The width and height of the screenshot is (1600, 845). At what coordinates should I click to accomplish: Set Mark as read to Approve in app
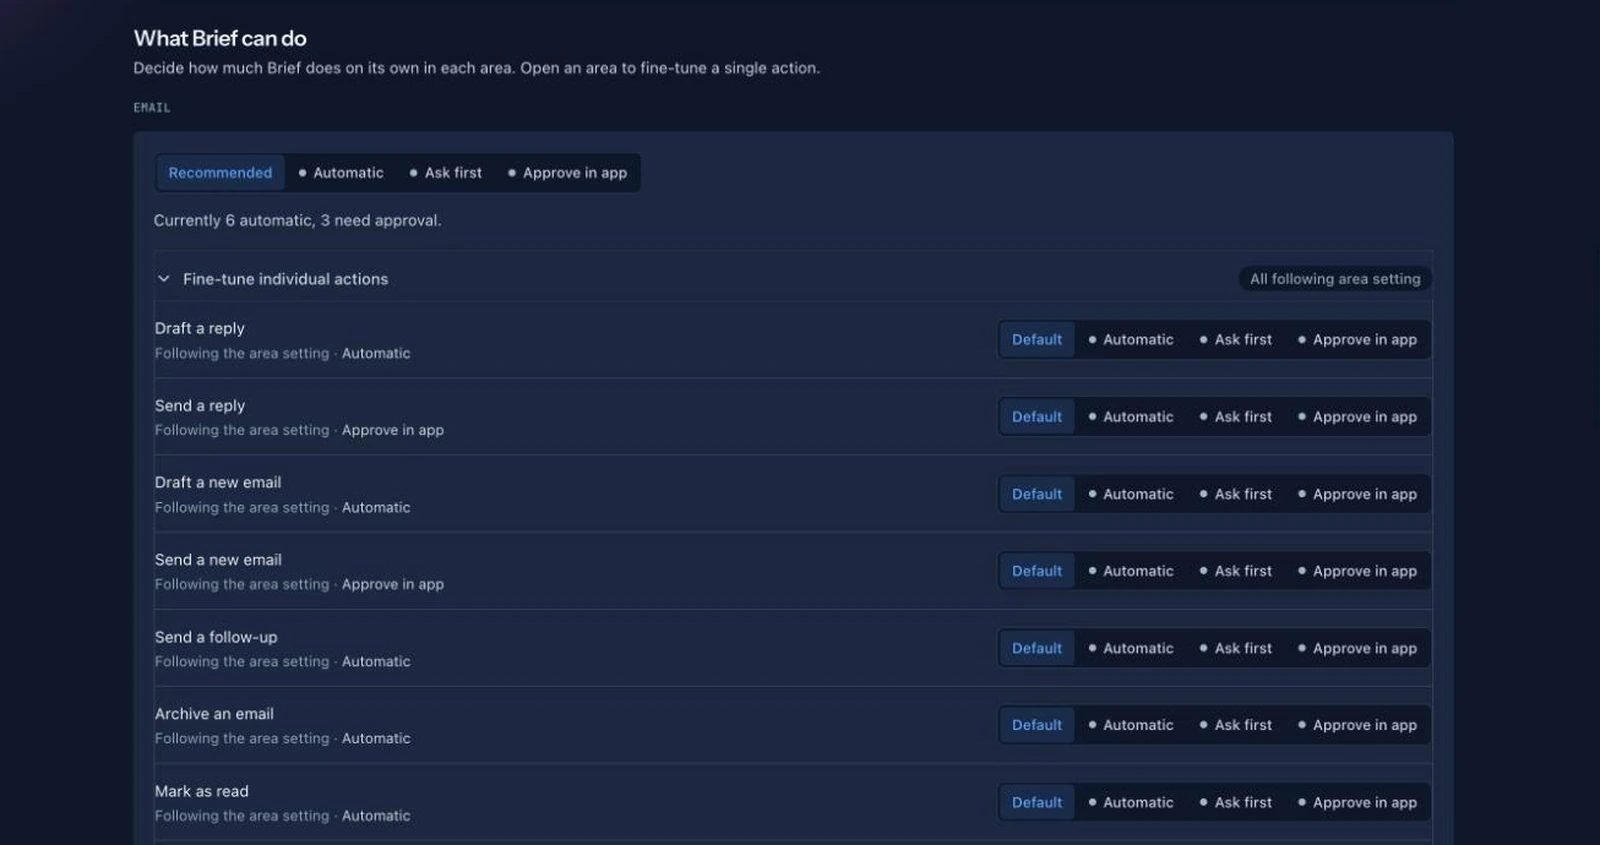[1358, 802]
